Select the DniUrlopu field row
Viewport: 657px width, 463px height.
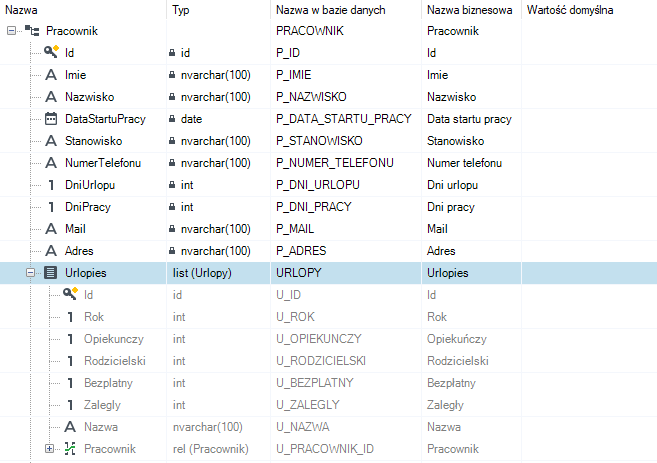click(x=328, y=185)
